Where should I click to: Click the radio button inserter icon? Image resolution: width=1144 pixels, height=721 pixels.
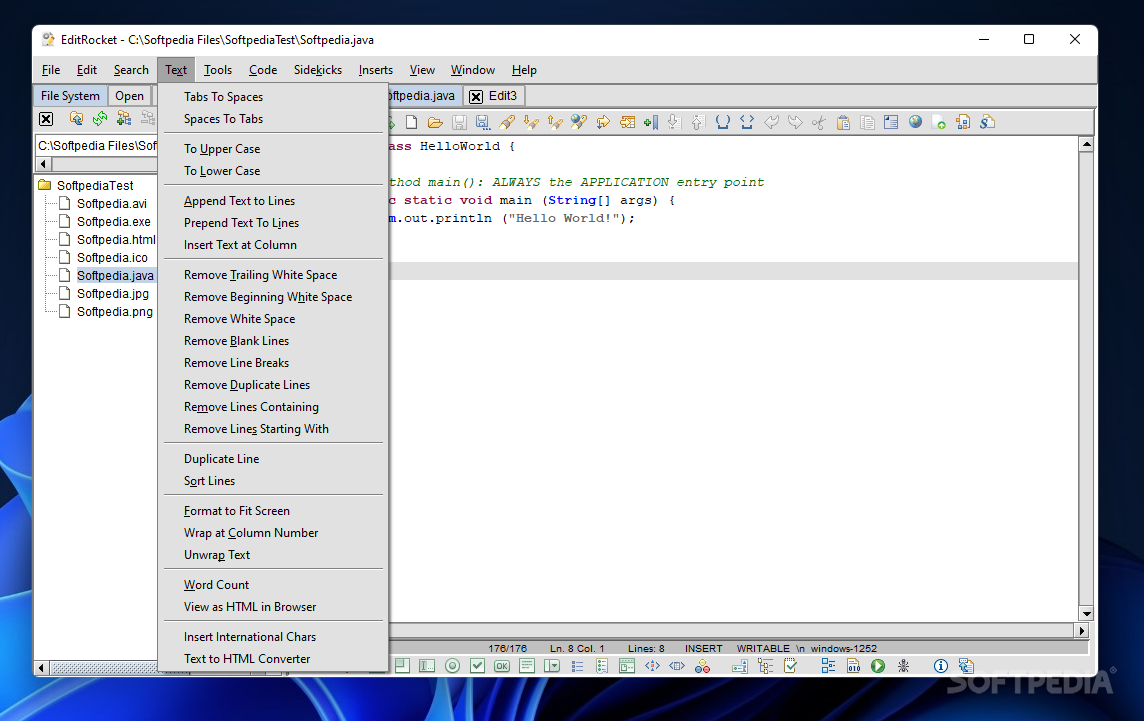(452, 666)
